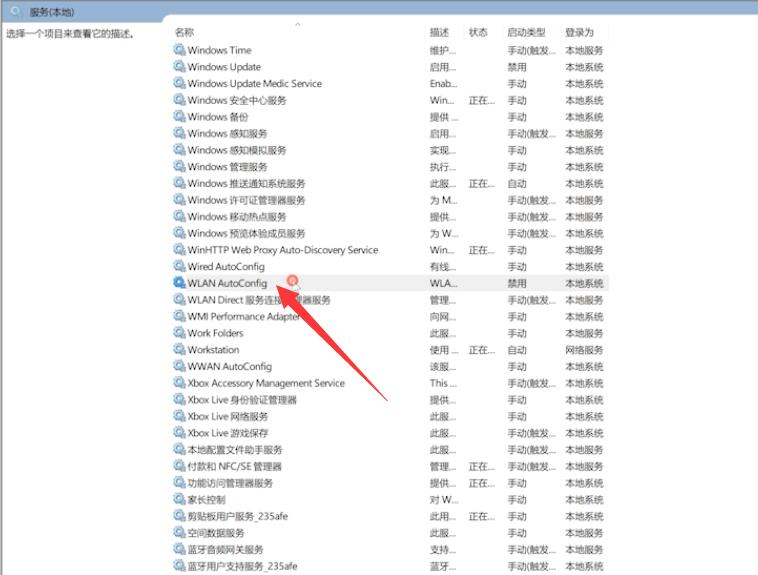Click the highlighted WLAN AutoConfig gear icon
This screenshot has height=575, width=758.
tap(179, 283)
